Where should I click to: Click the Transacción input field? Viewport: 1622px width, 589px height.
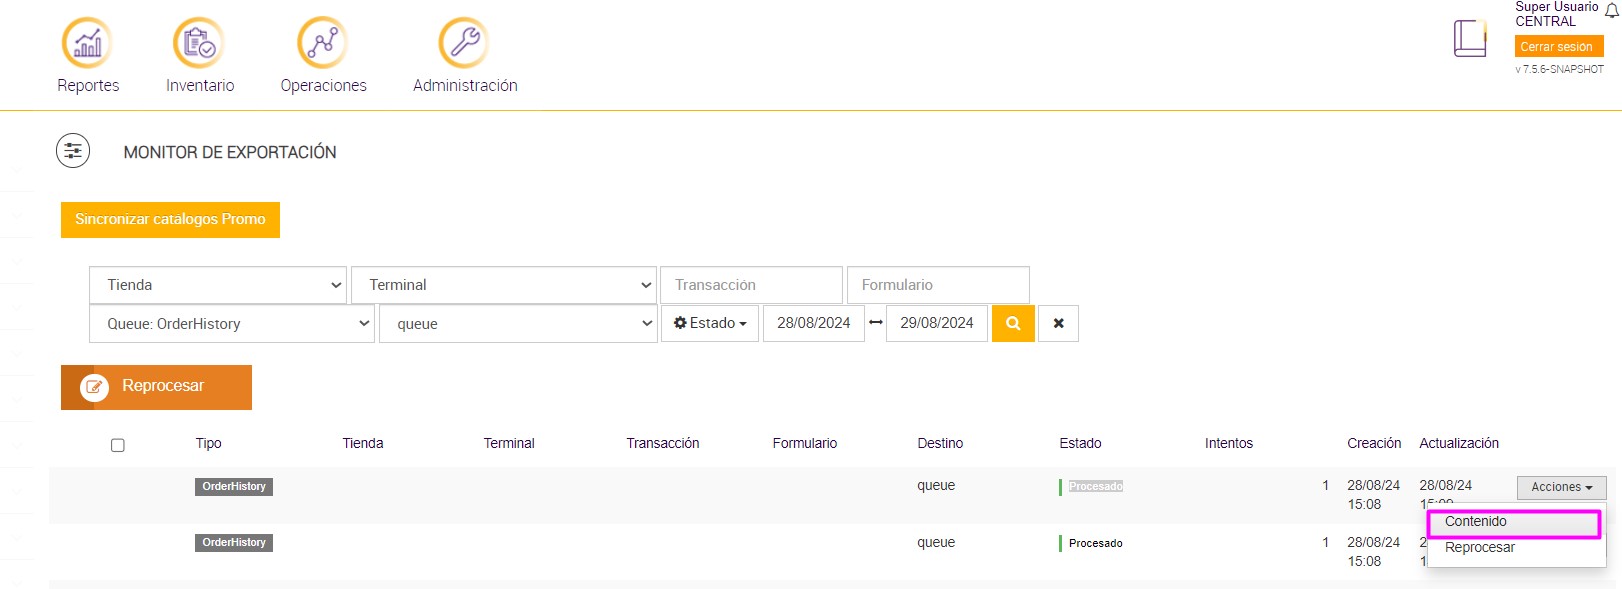point(750,285)
